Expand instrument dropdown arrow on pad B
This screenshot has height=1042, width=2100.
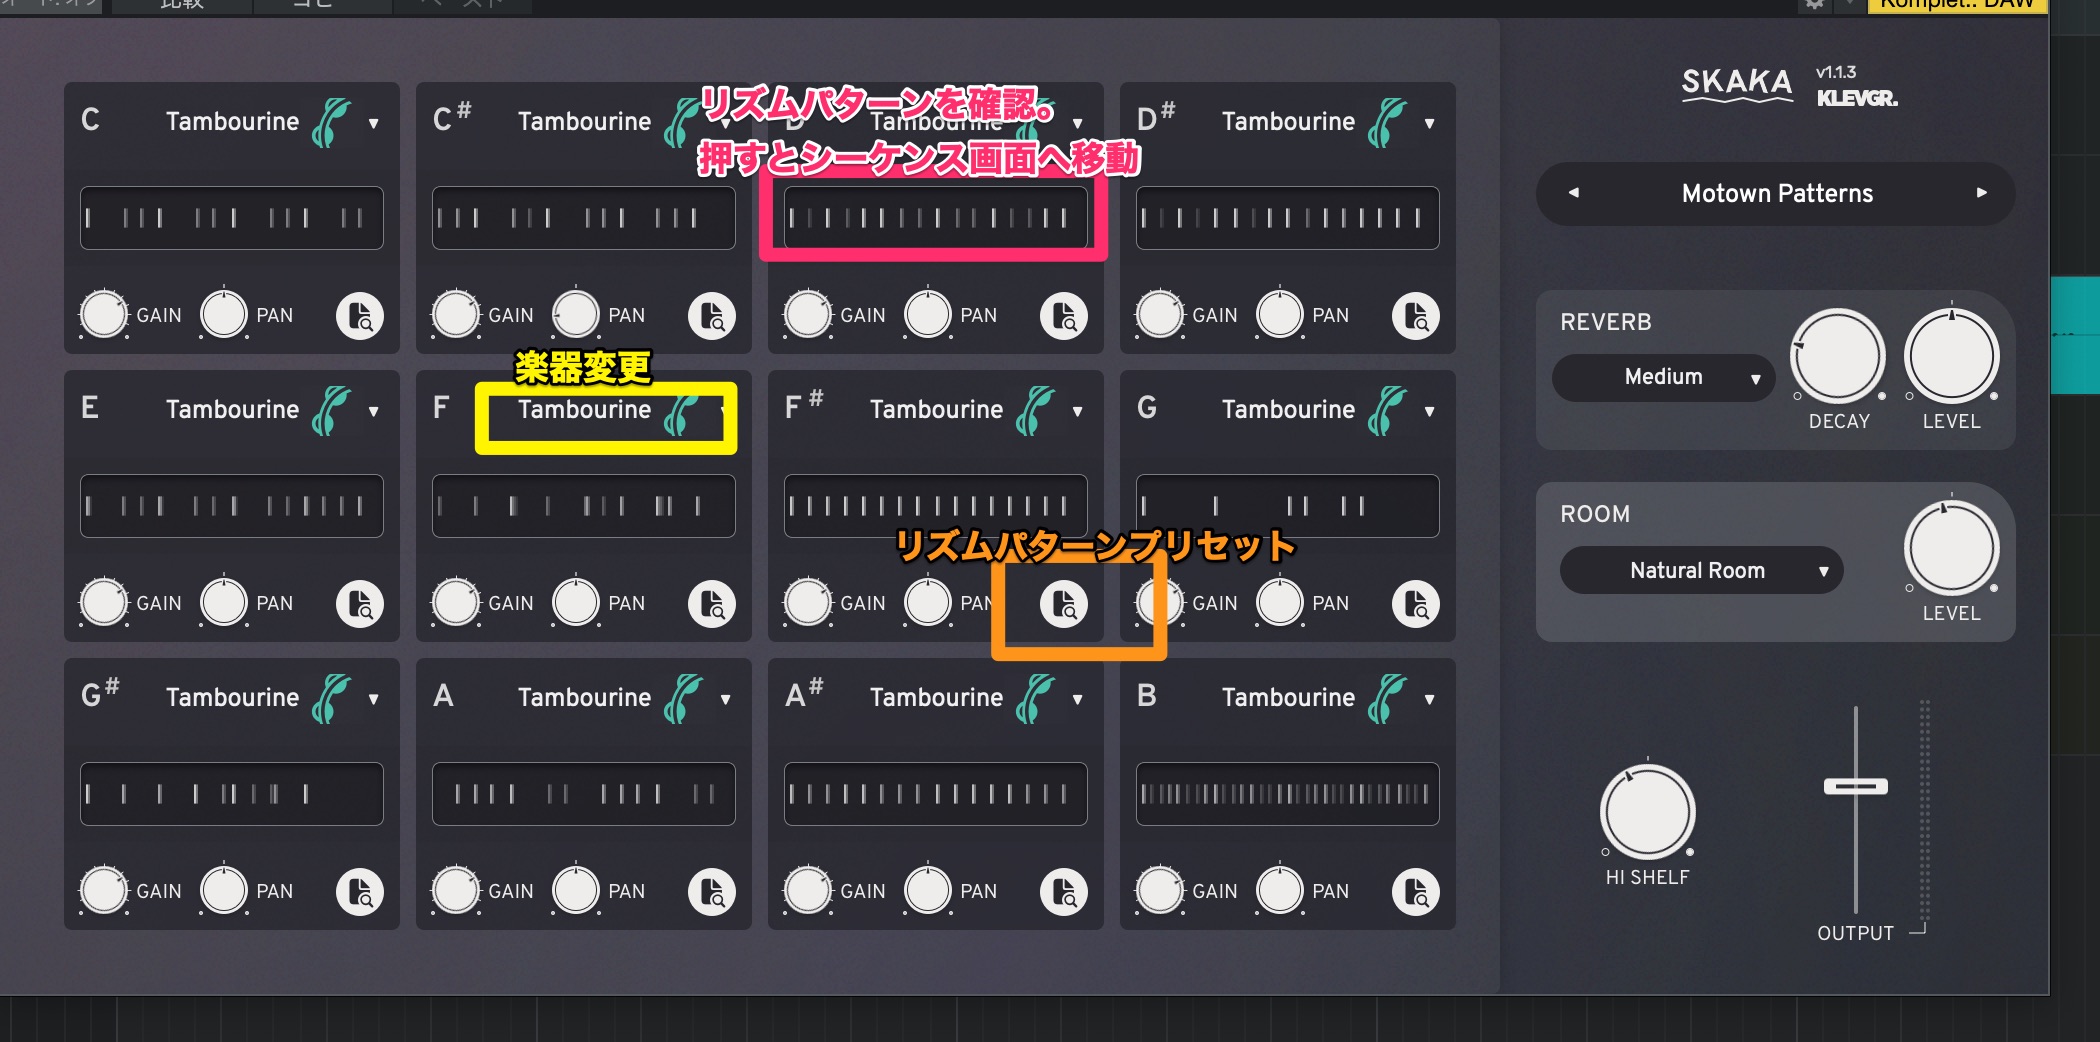tap(1430, 700)
